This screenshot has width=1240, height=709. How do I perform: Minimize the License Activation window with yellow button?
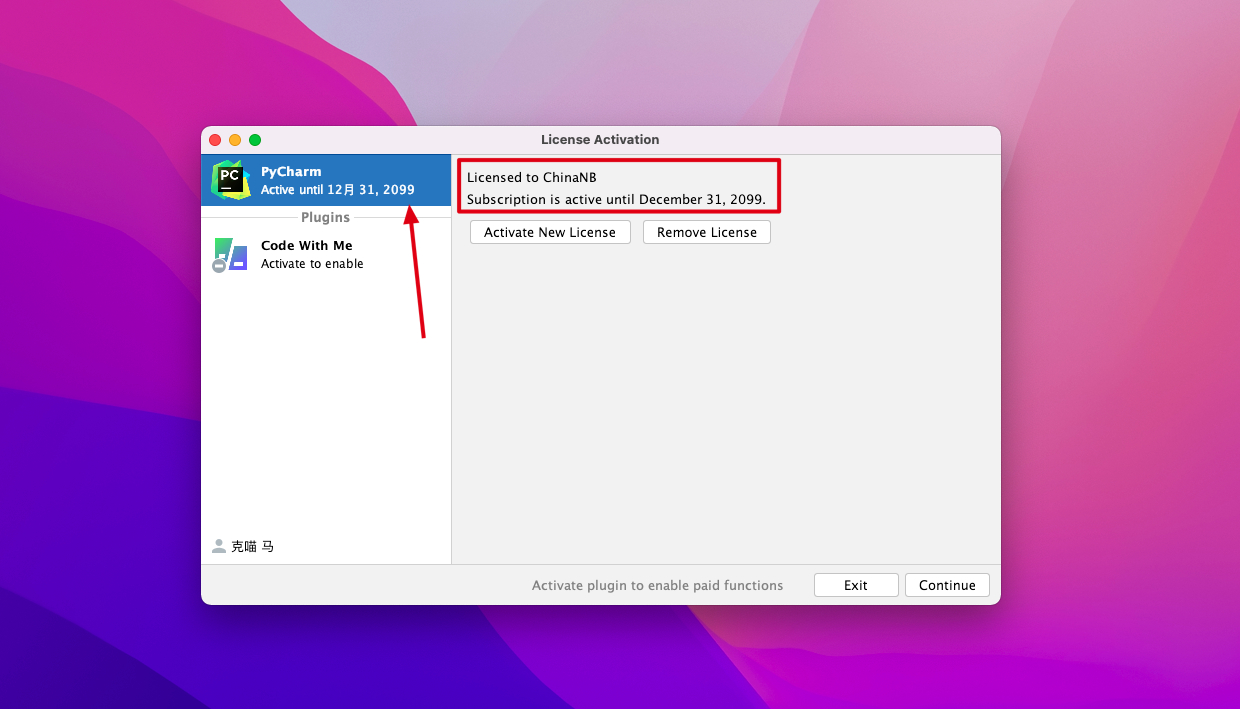click(235, 140)
